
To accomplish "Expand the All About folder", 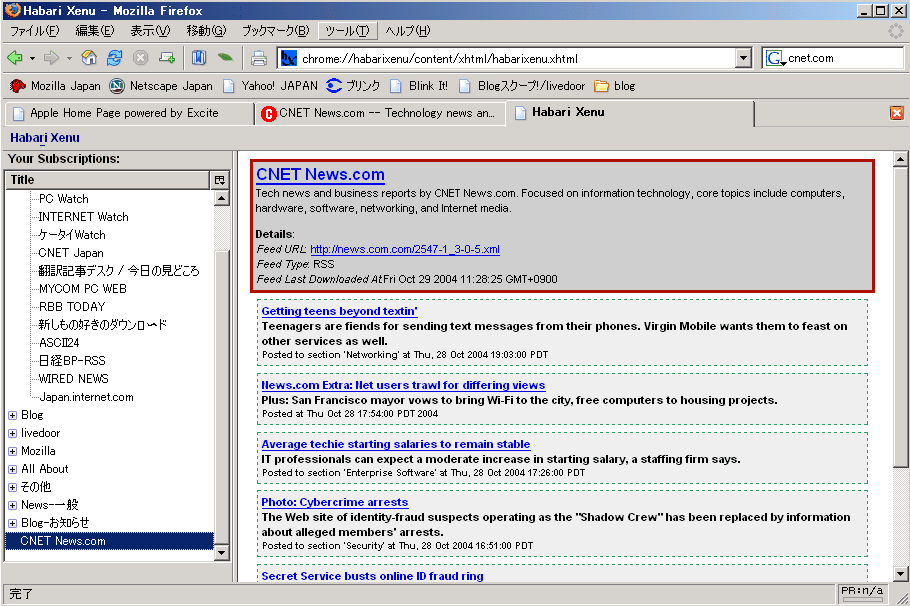I will coord(12,469).
